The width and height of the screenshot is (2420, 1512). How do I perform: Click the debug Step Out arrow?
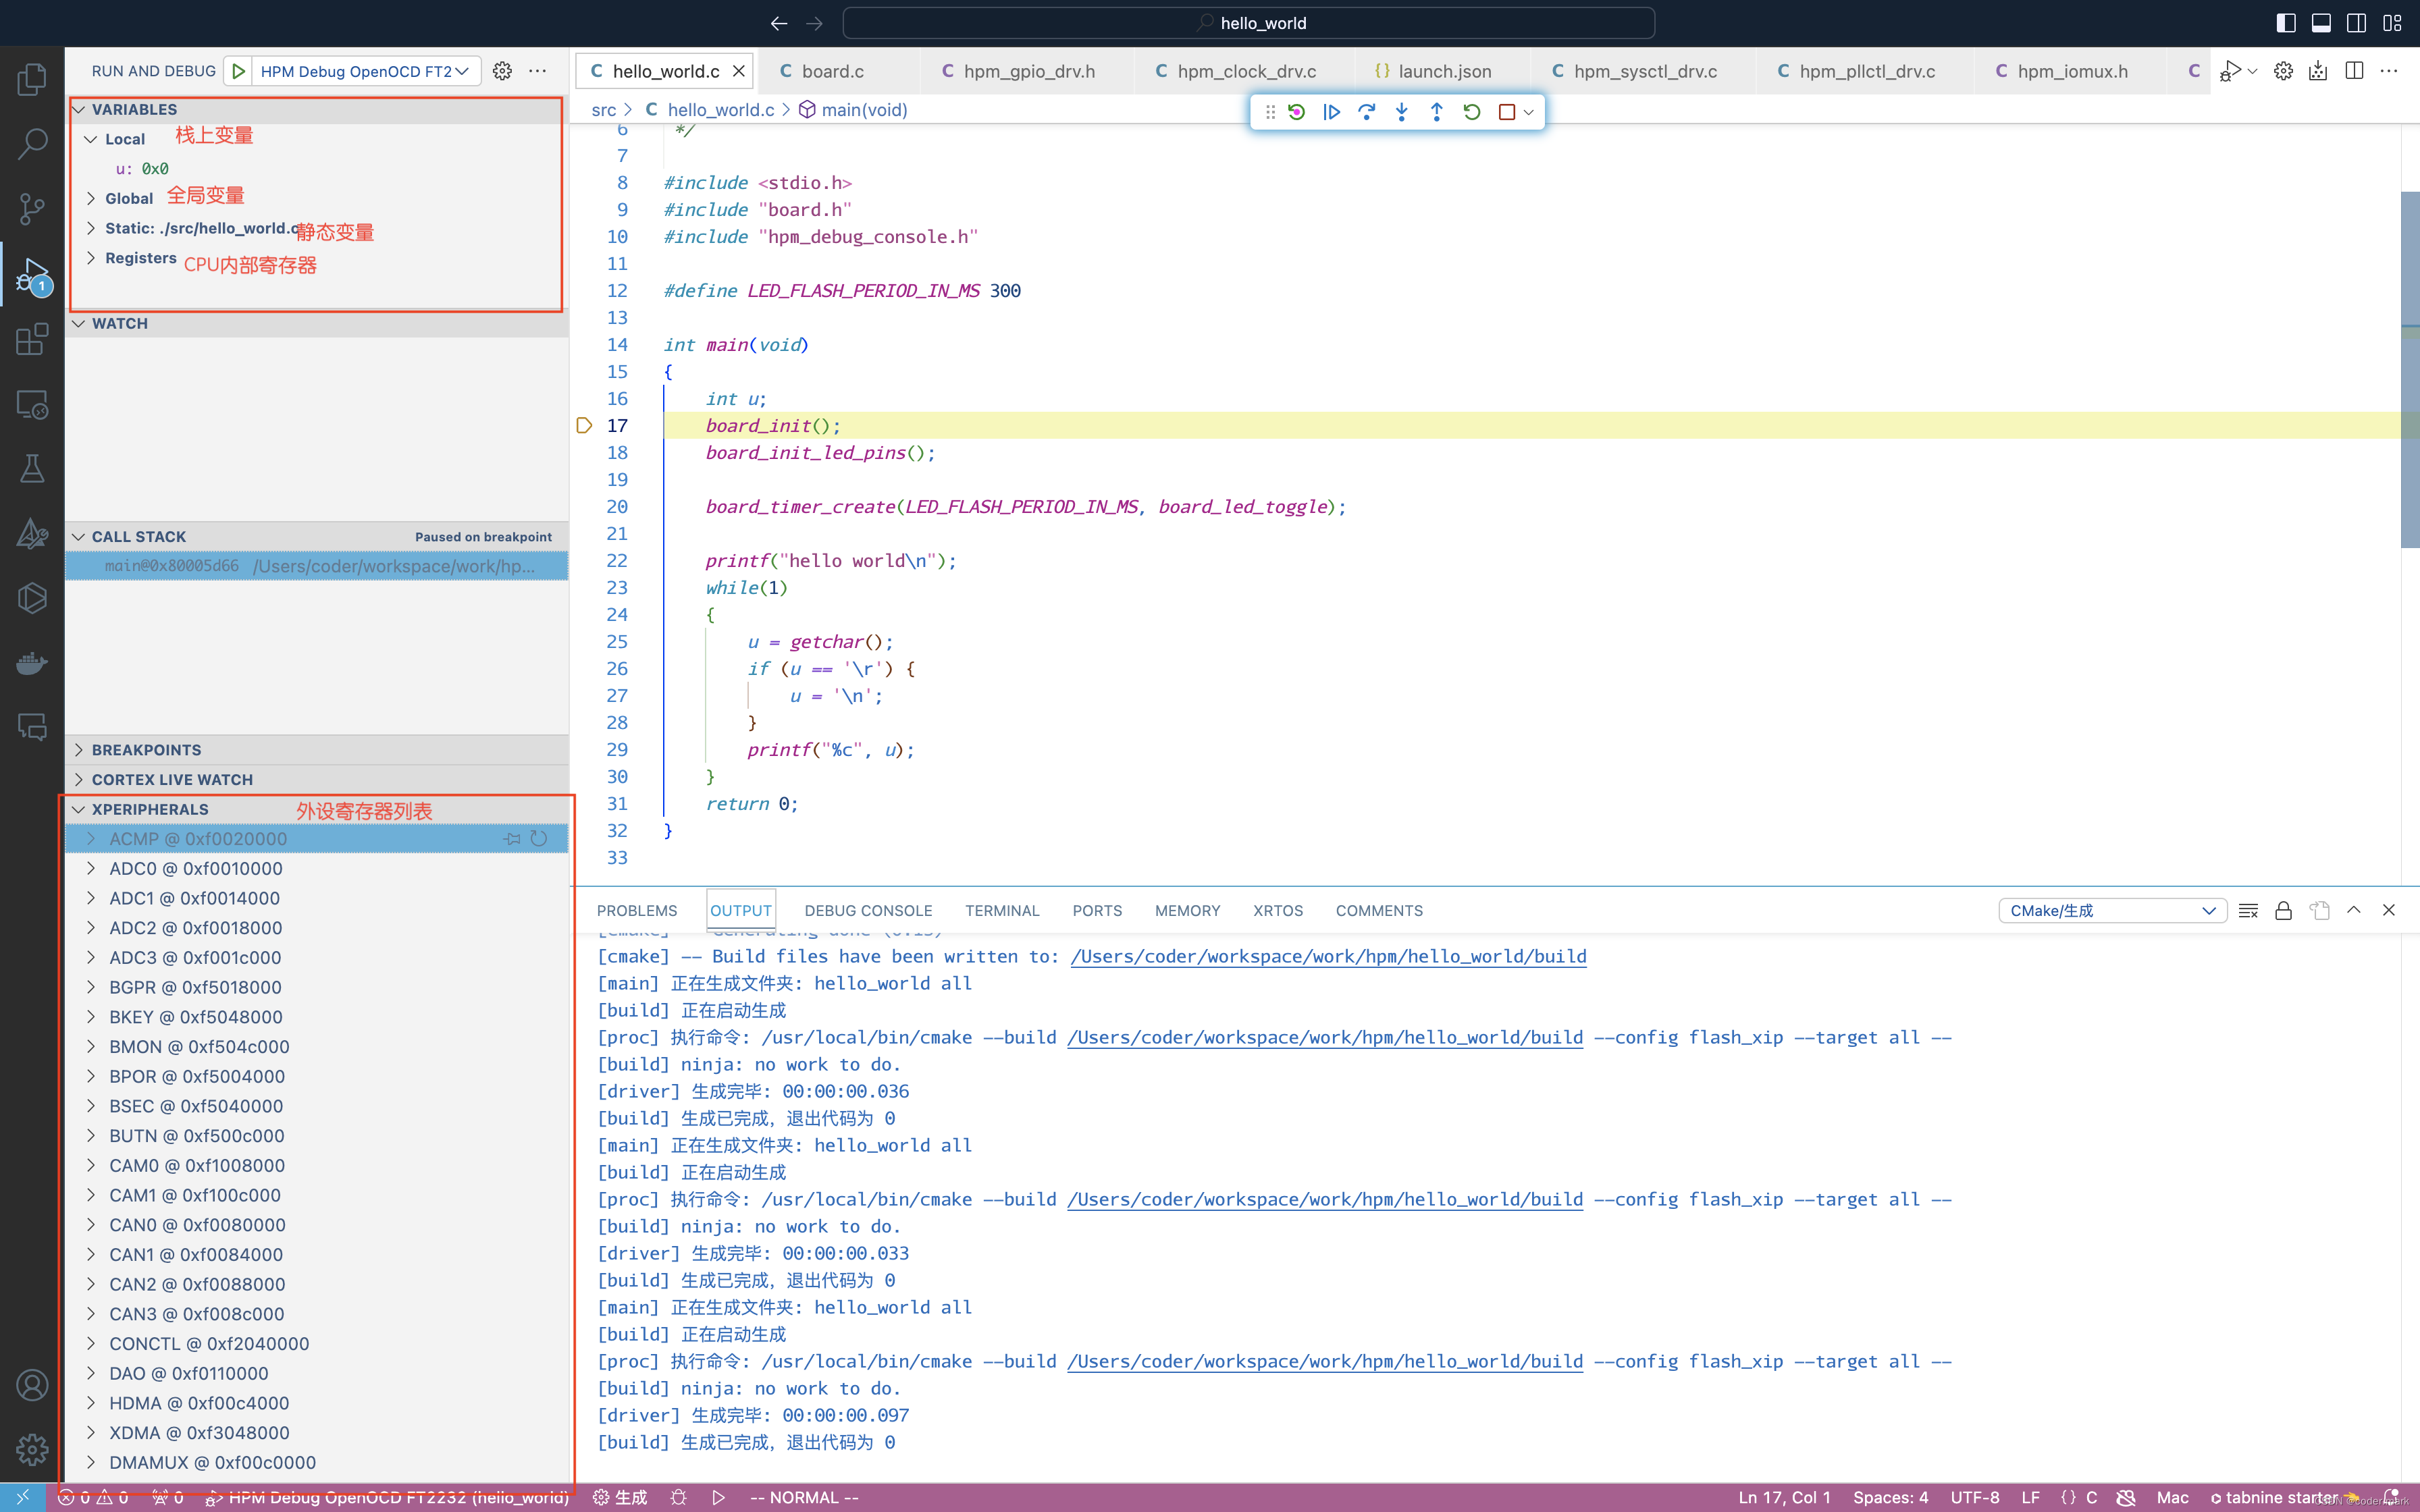coord(1436,112)
